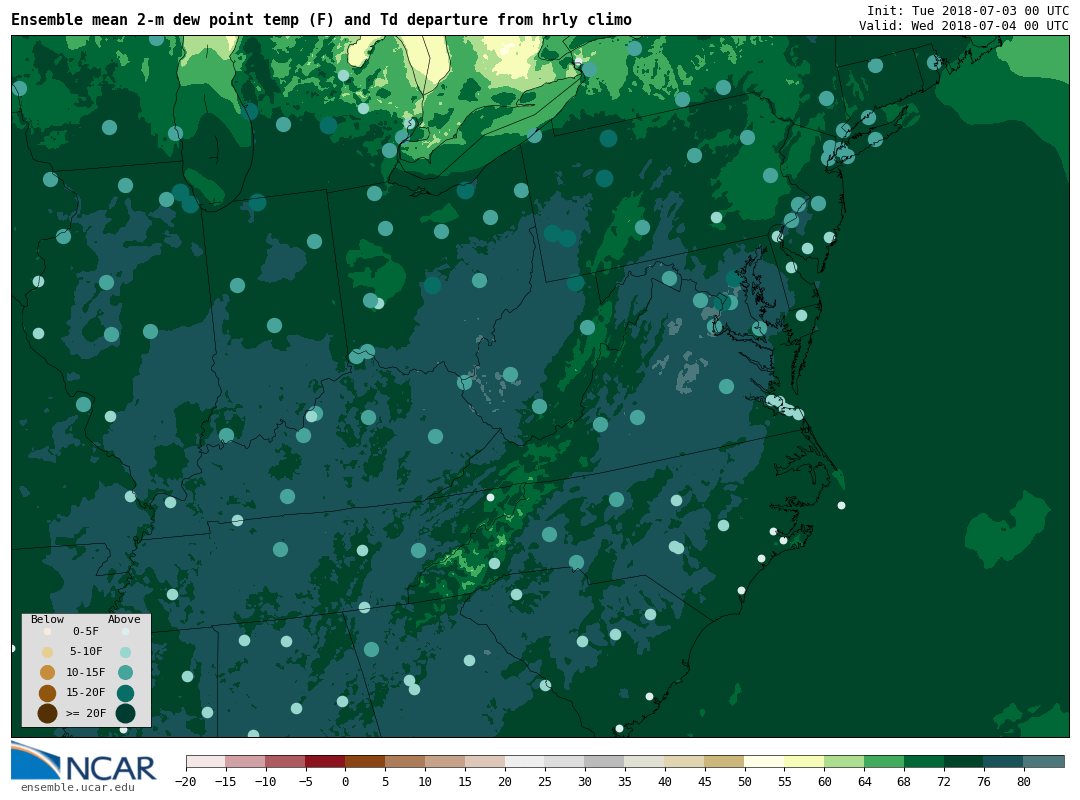Click the '-20' colorbar tick label

click(x=185, y=781)
